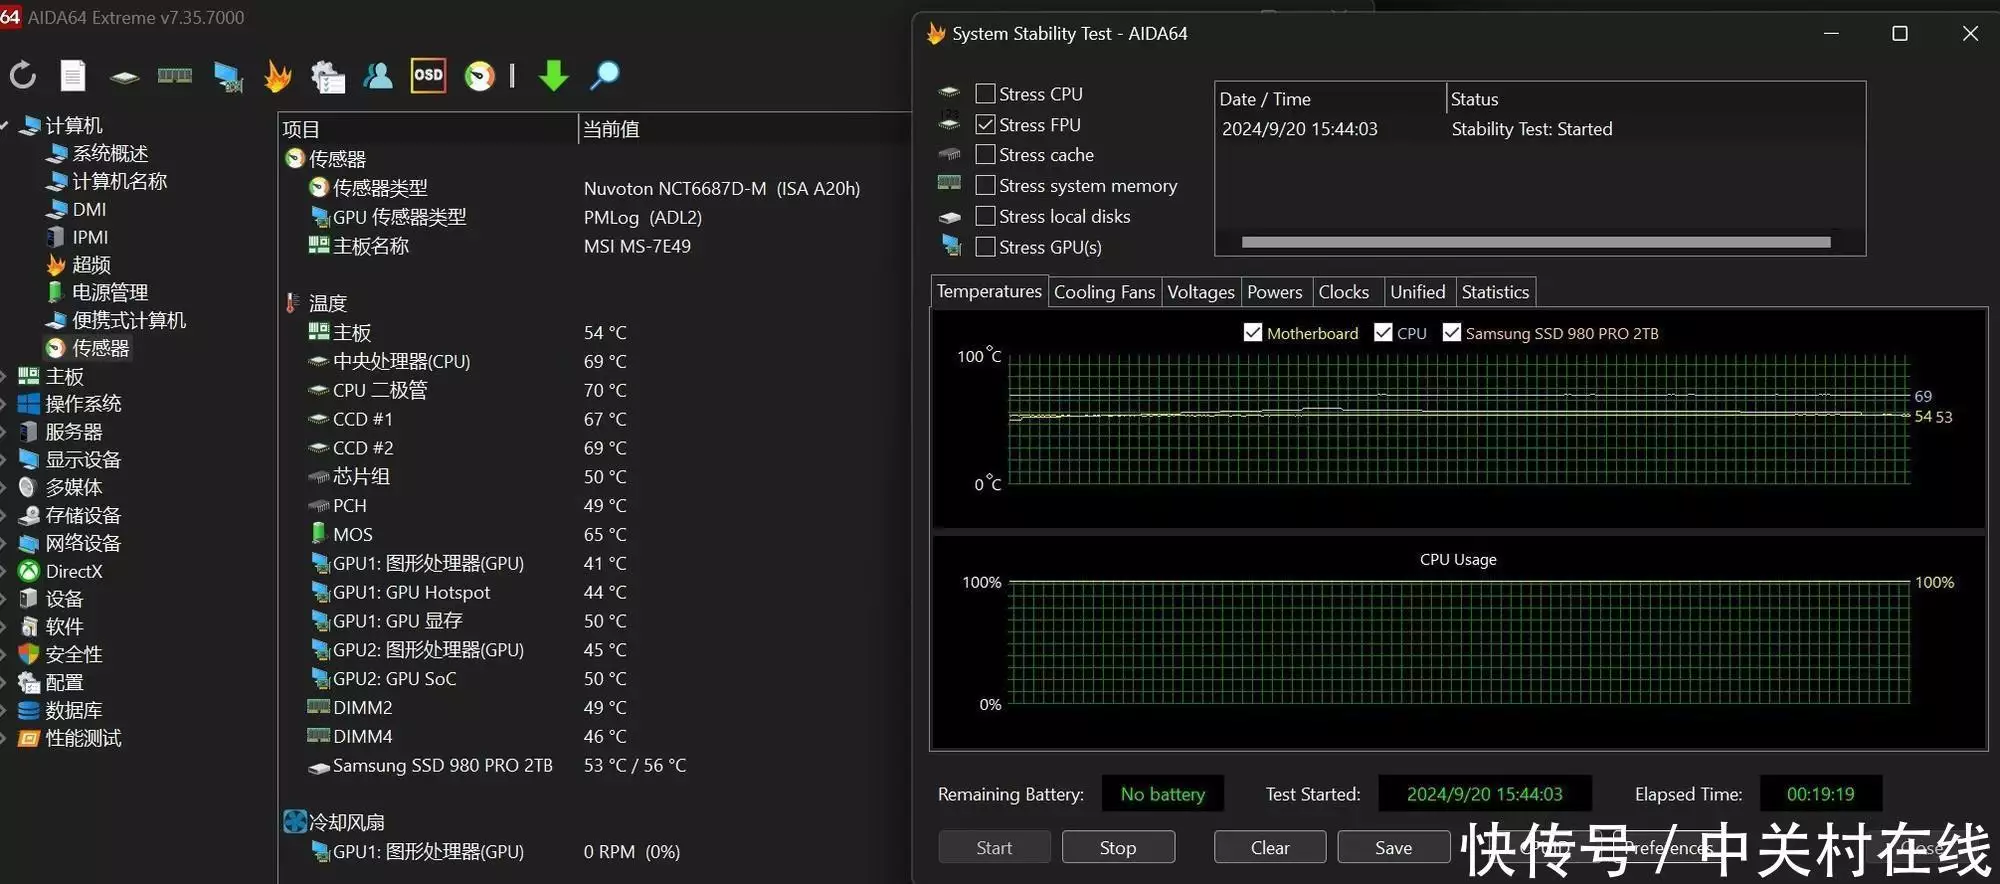Expand the 主板 tree node
Screen dimensions: 2000x884
click(x=4, y=376)
